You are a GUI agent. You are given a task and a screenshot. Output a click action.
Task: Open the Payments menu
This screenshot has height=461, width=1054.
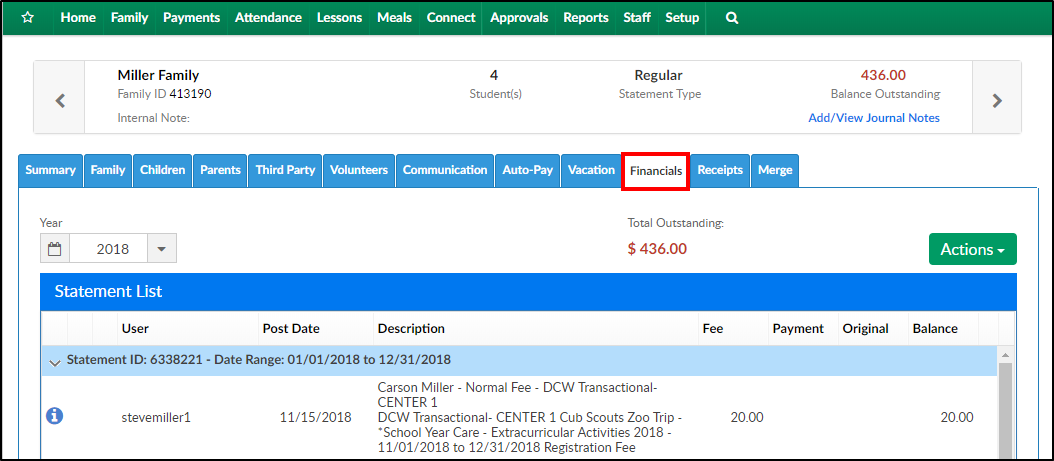click(191, 18)
